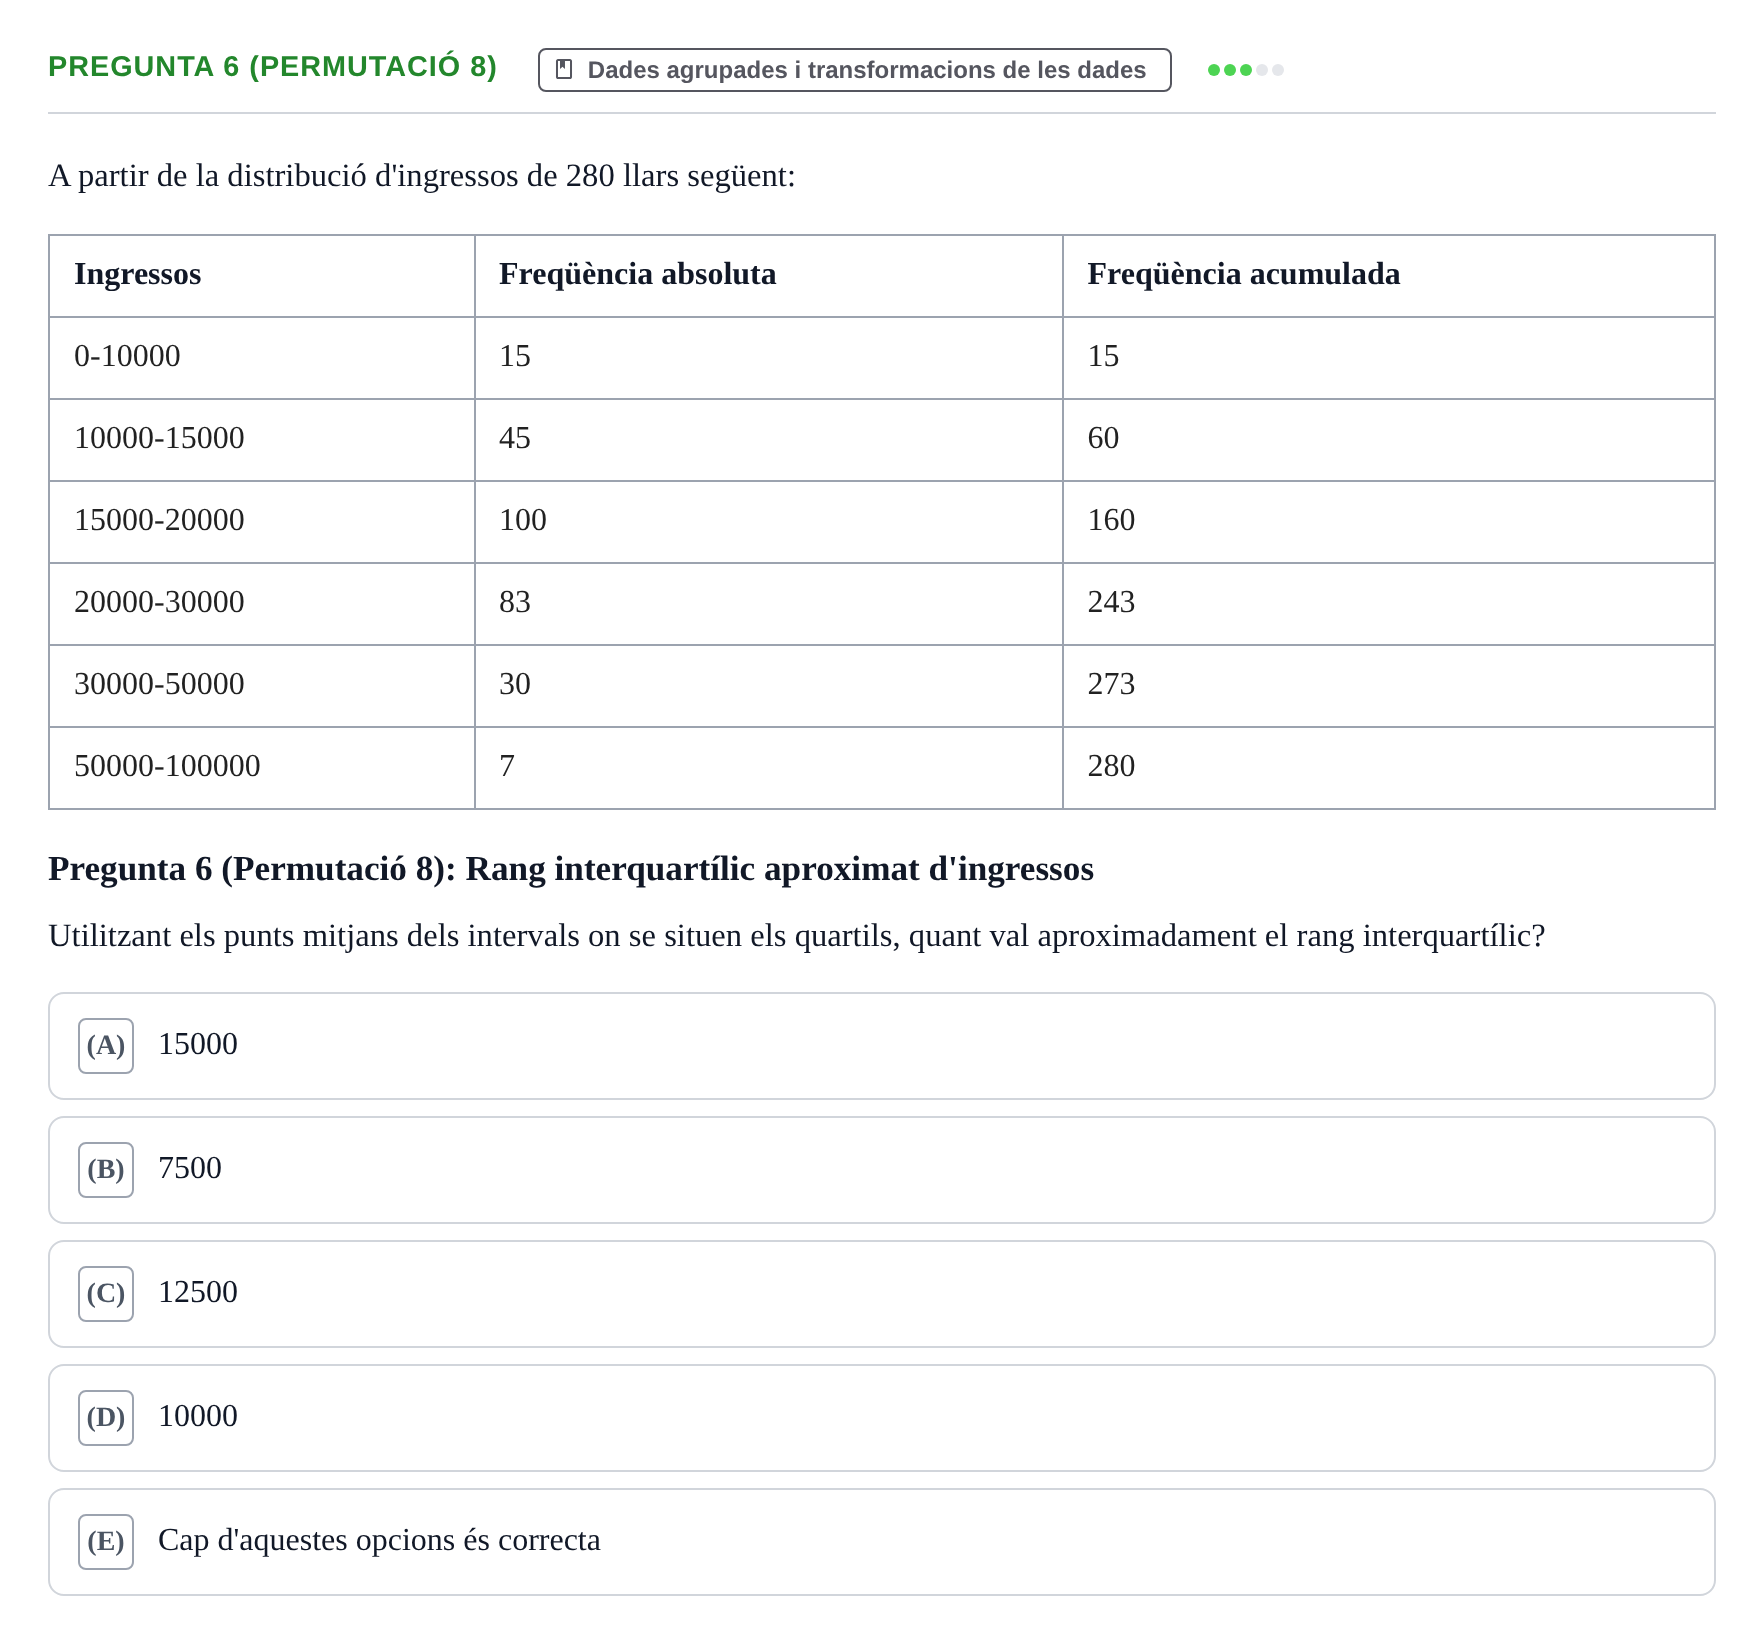1764x1646 pixels.
Task: Click the difficulty dots indicator
Action: click(x=1245, y=70)
